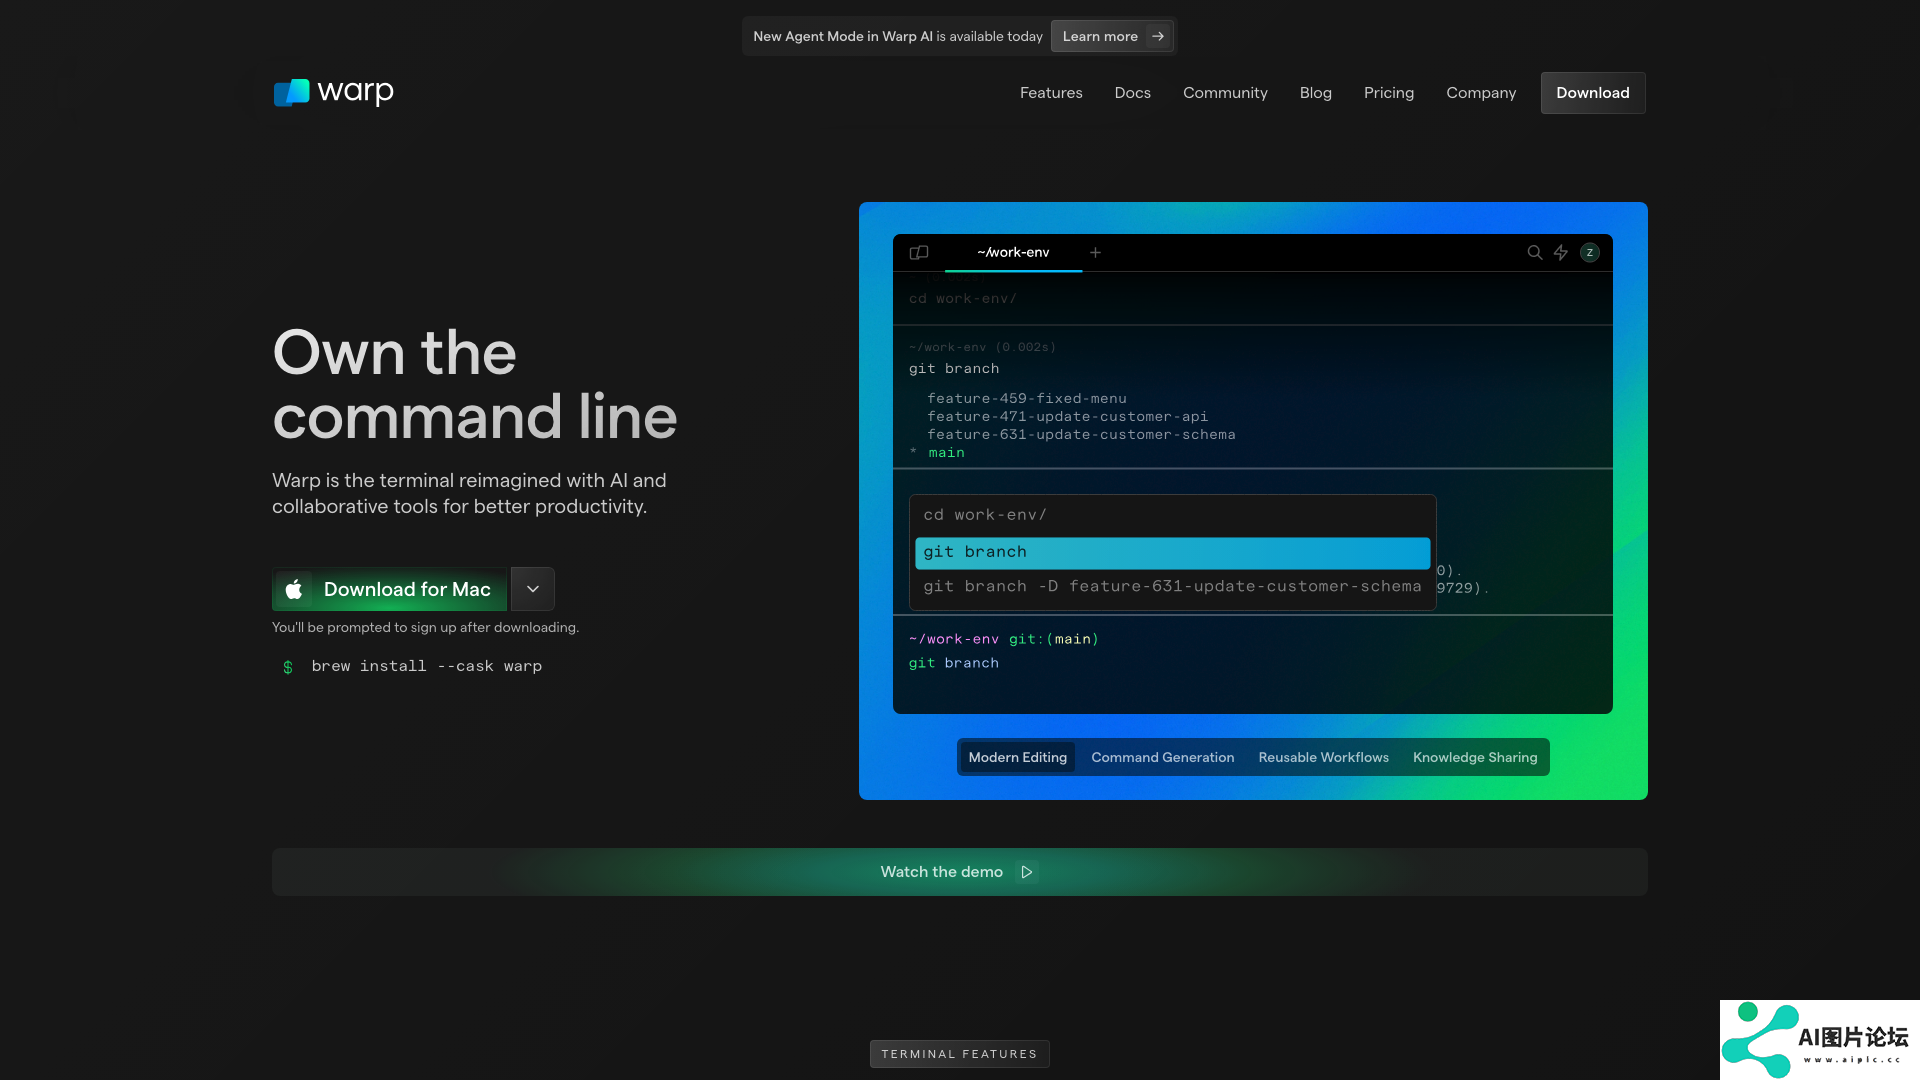Click the New Agent Mode announcement text

[898, 36]
